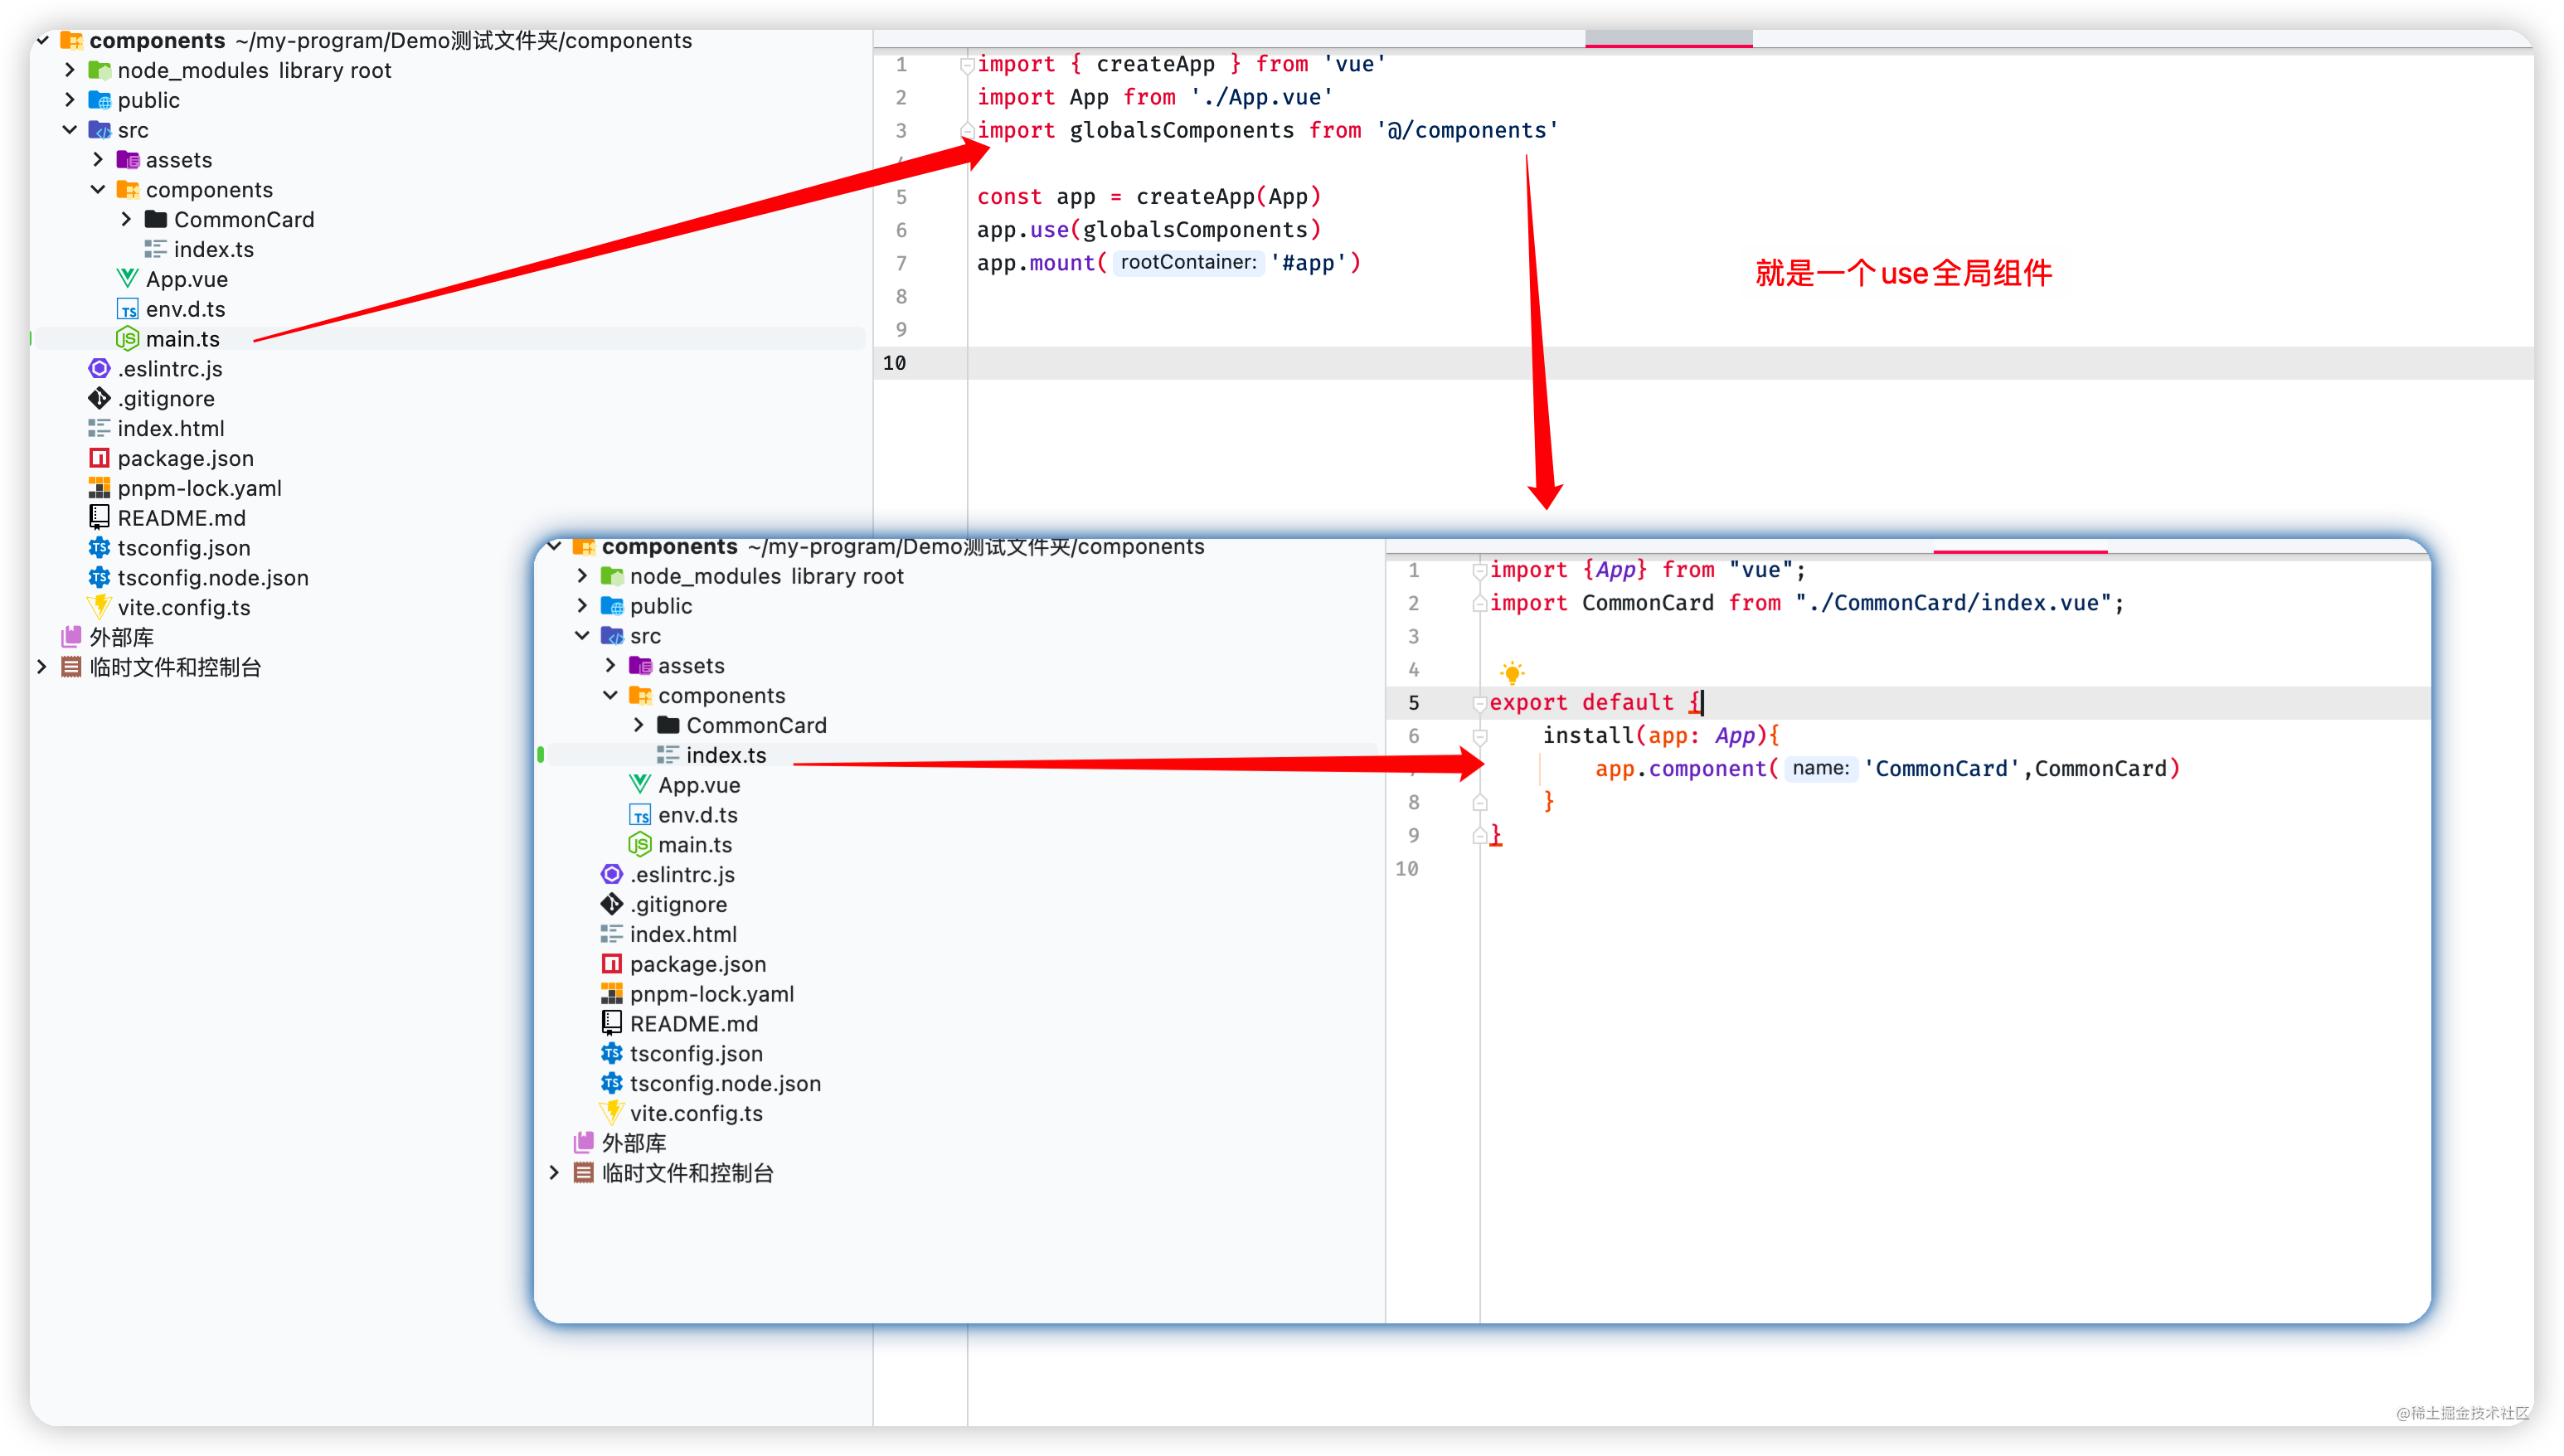Click the README.md document icon in back tree

pos(99,517)
